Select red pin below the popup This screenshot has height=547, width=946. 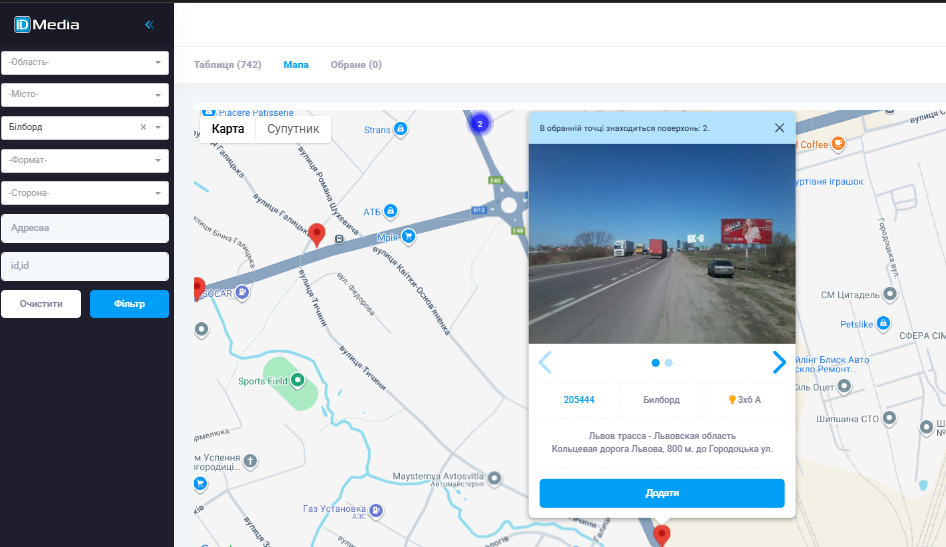click(662, 535)
